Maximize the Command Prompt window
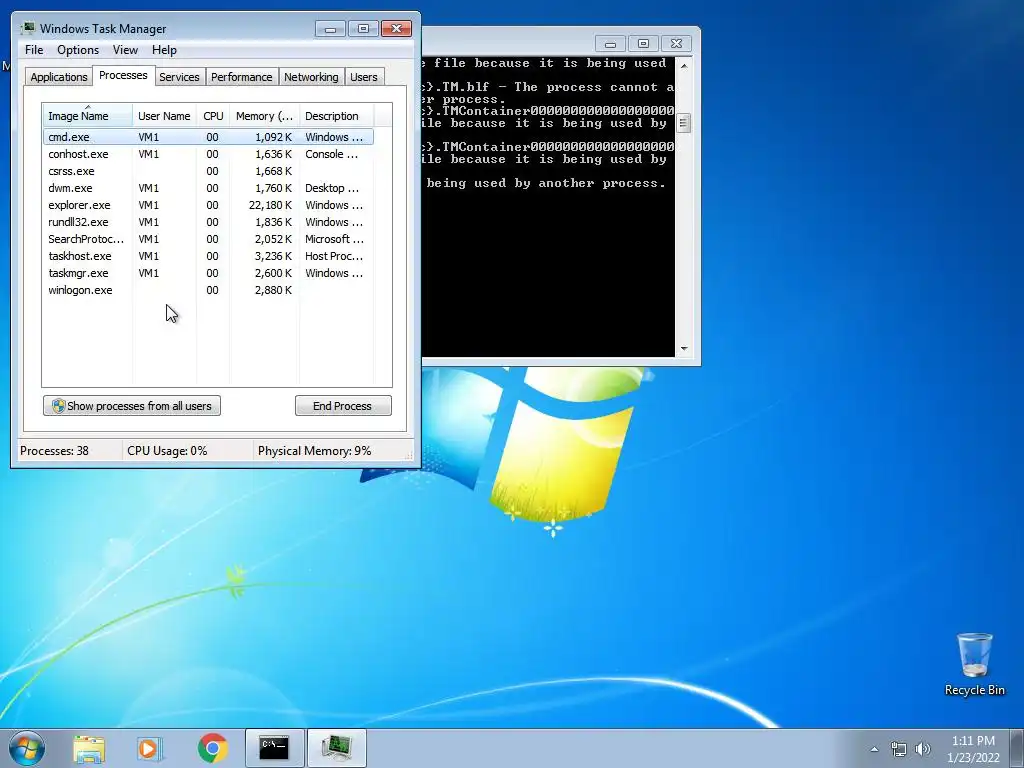 (643, 44)
